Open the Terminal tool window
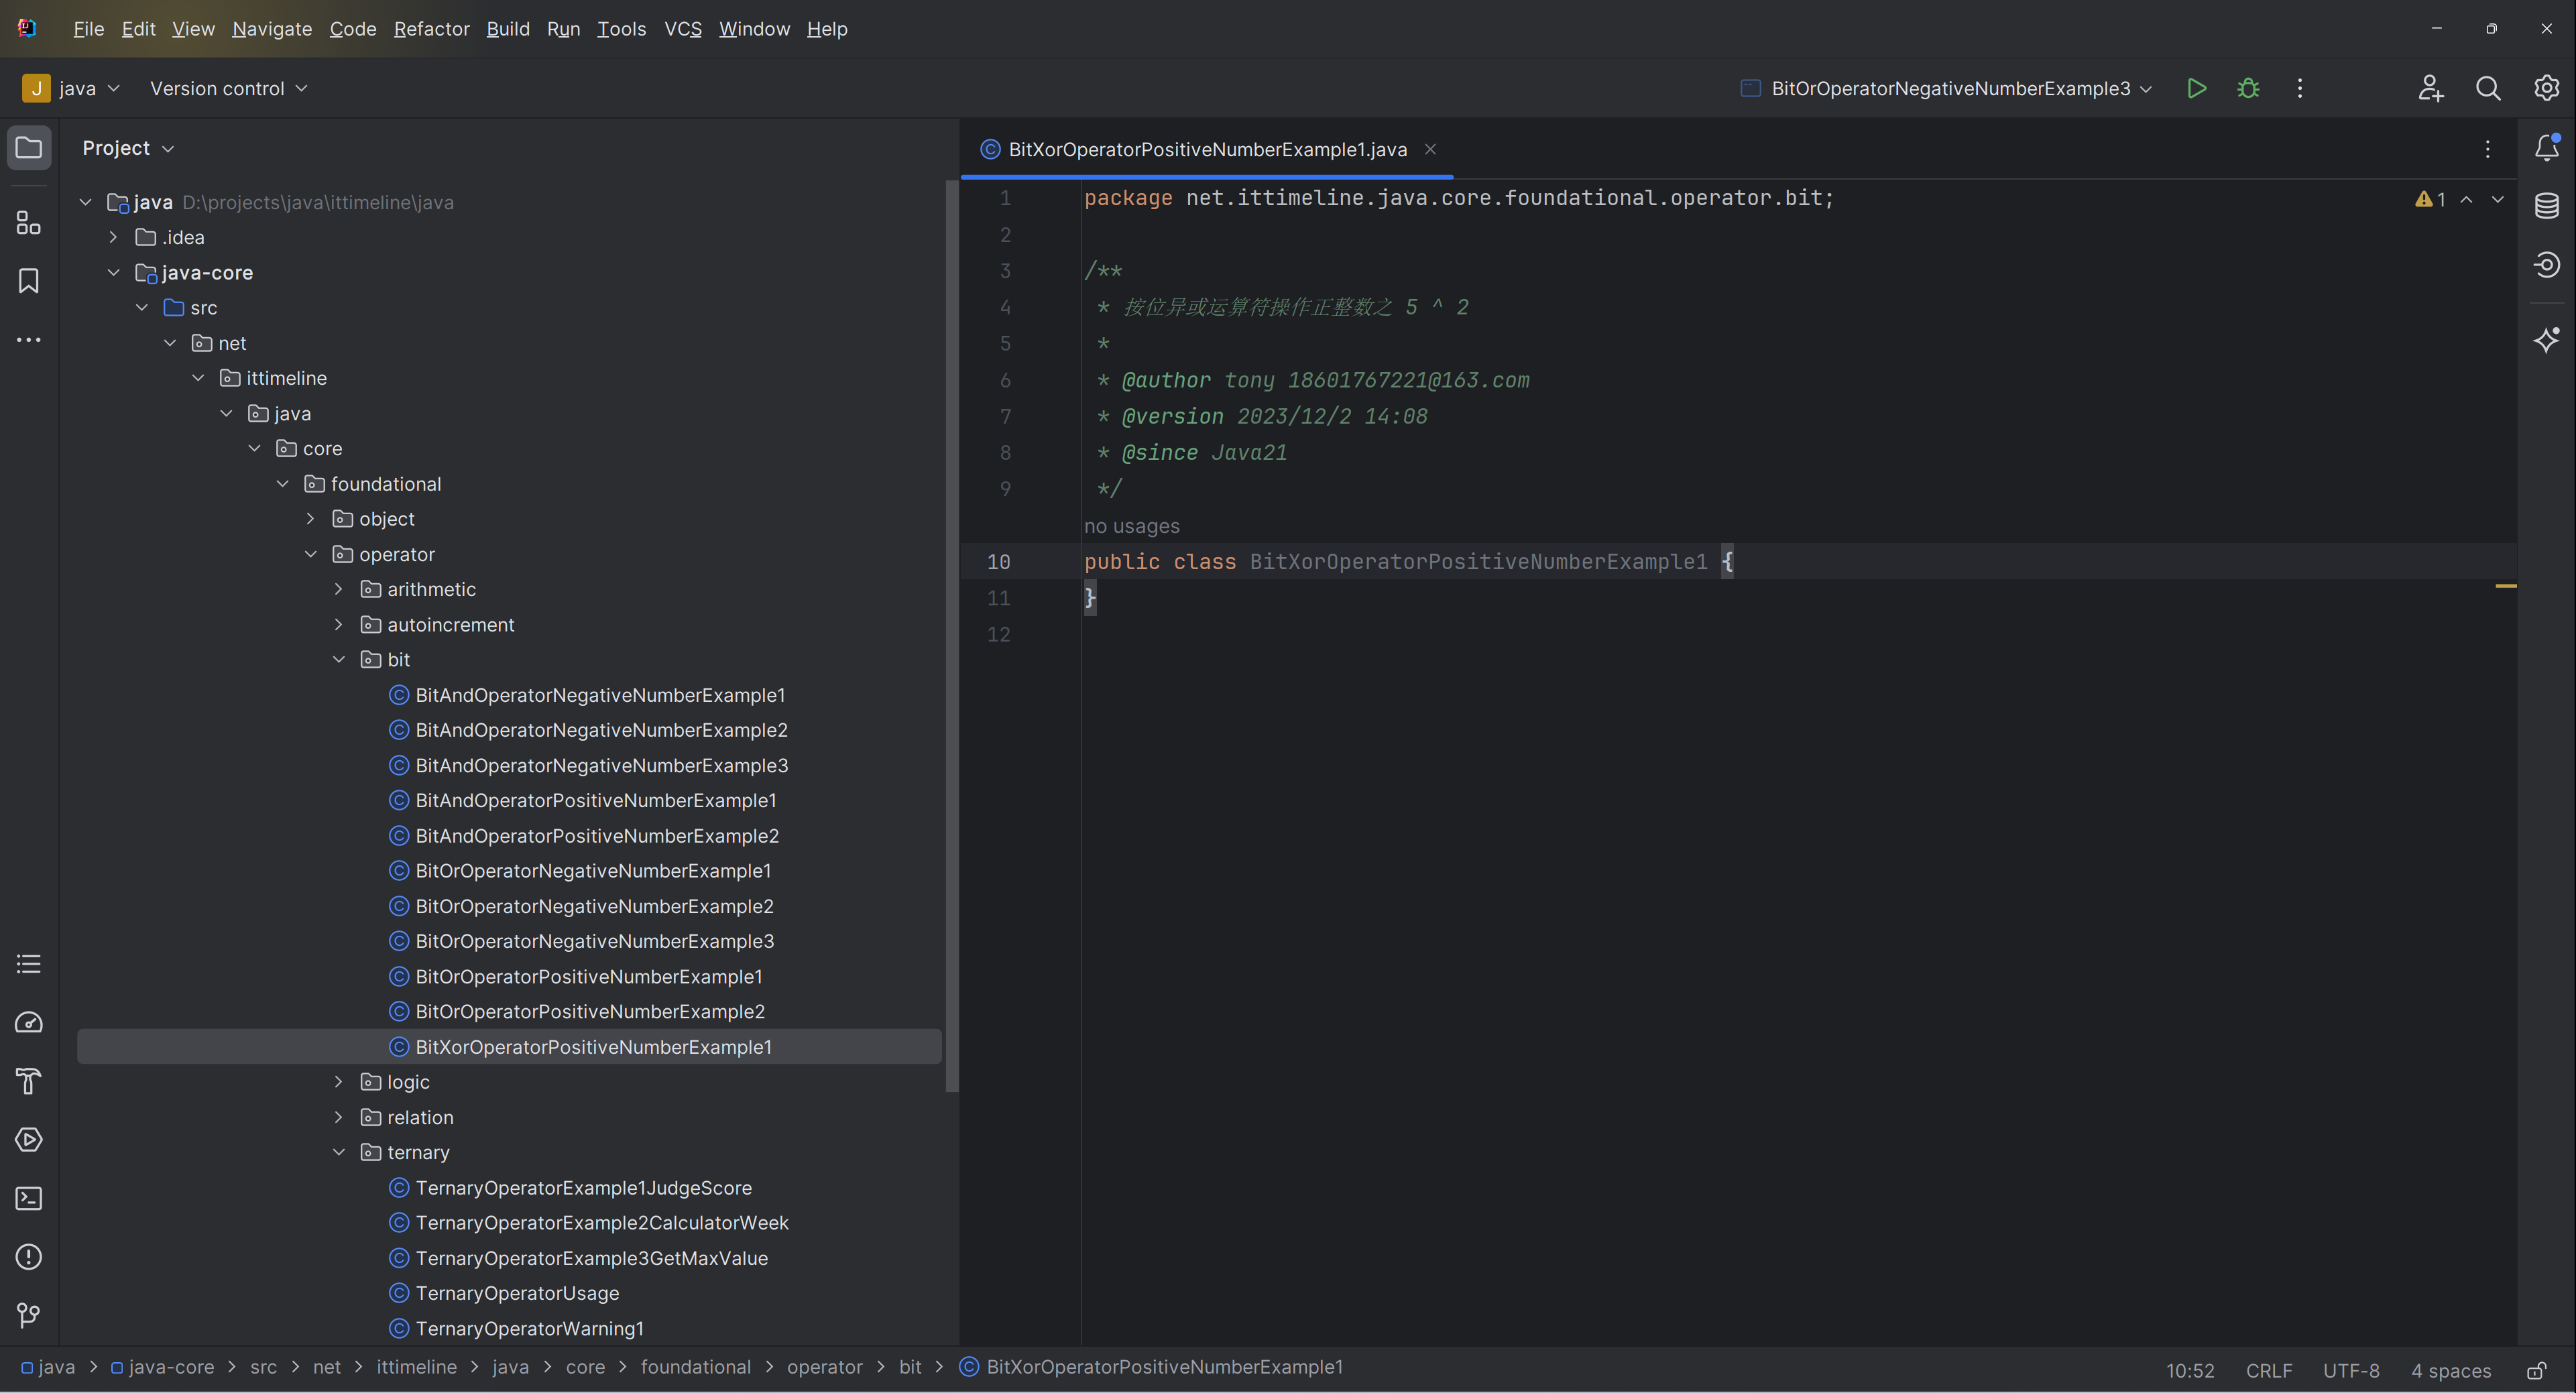 tap(29, 1198)
